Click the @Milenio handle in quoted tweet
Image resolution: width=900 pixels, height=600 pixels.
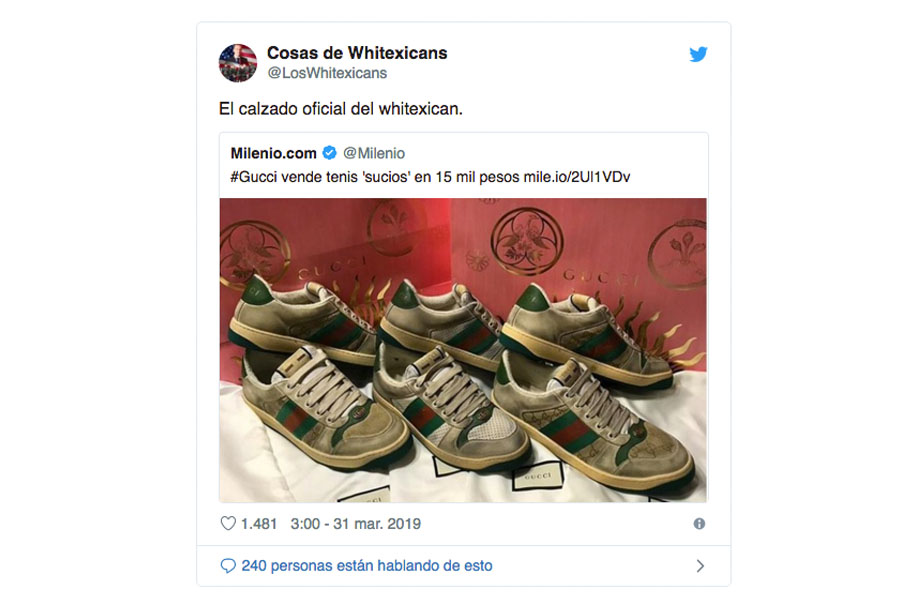click(x=374, y=153)
